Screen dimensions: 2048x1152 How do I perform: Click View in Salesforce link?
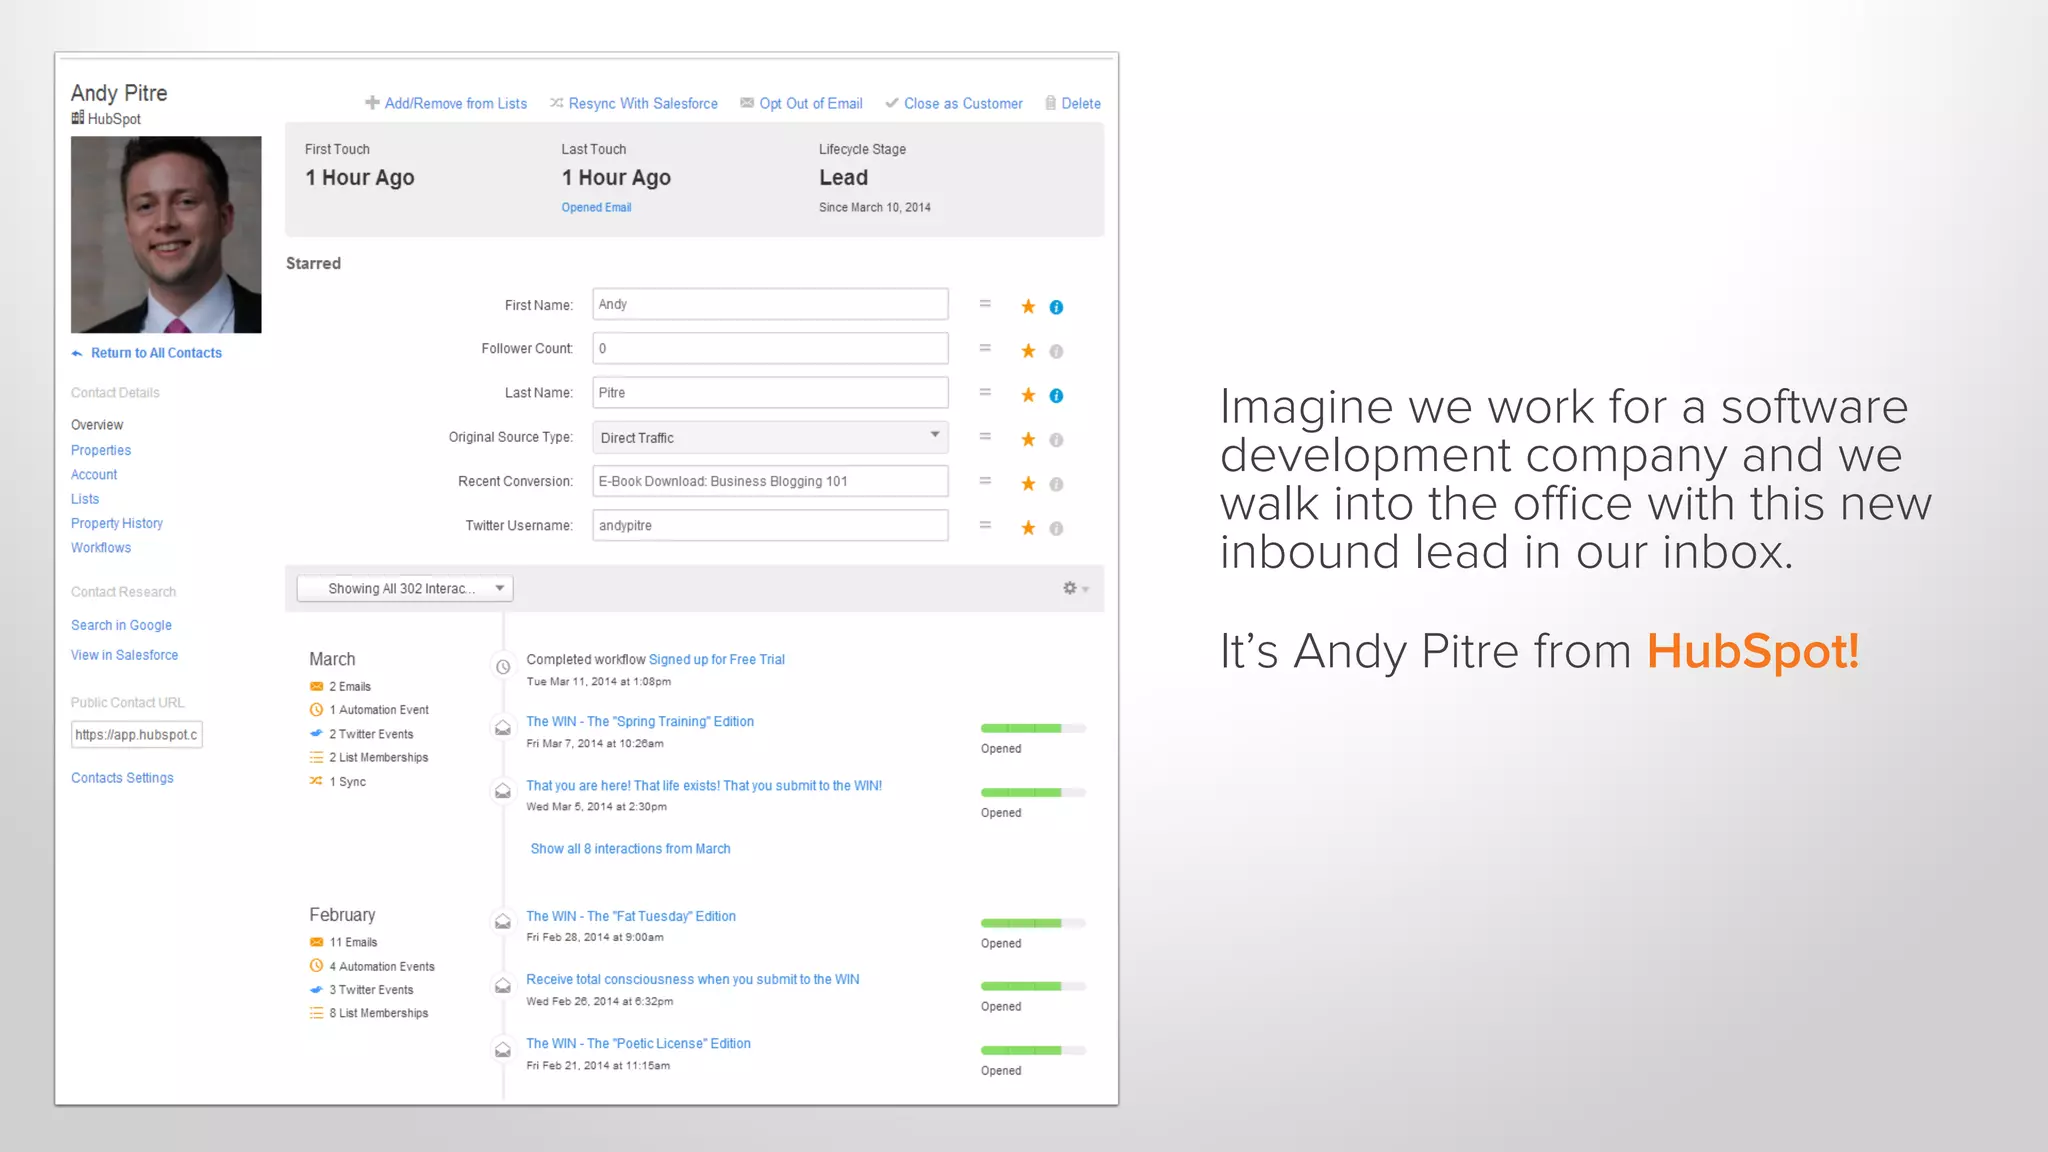(124, 655)
